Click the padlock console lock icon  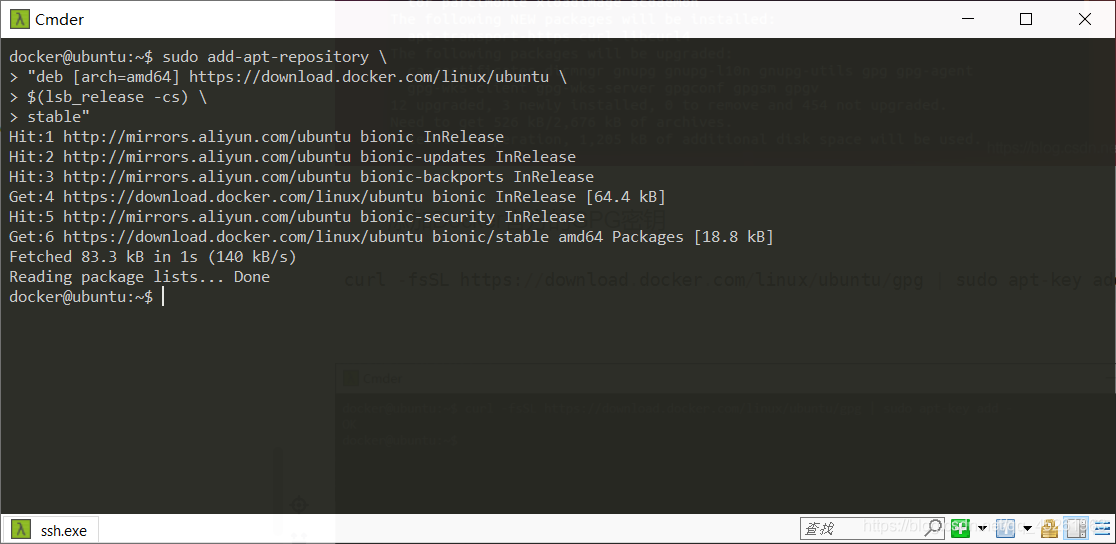(1050, 528)
